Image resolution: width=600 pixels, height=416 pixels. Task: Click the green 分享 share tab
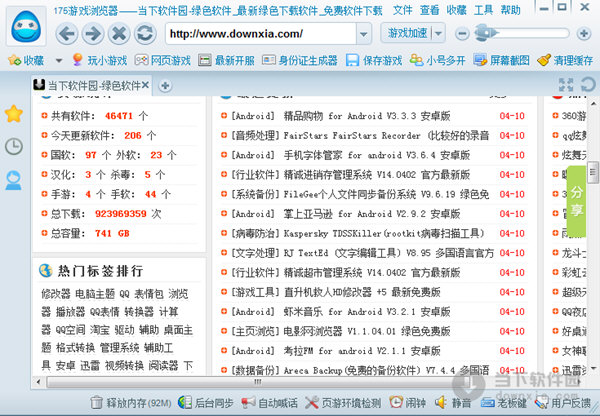click(576, 201)
